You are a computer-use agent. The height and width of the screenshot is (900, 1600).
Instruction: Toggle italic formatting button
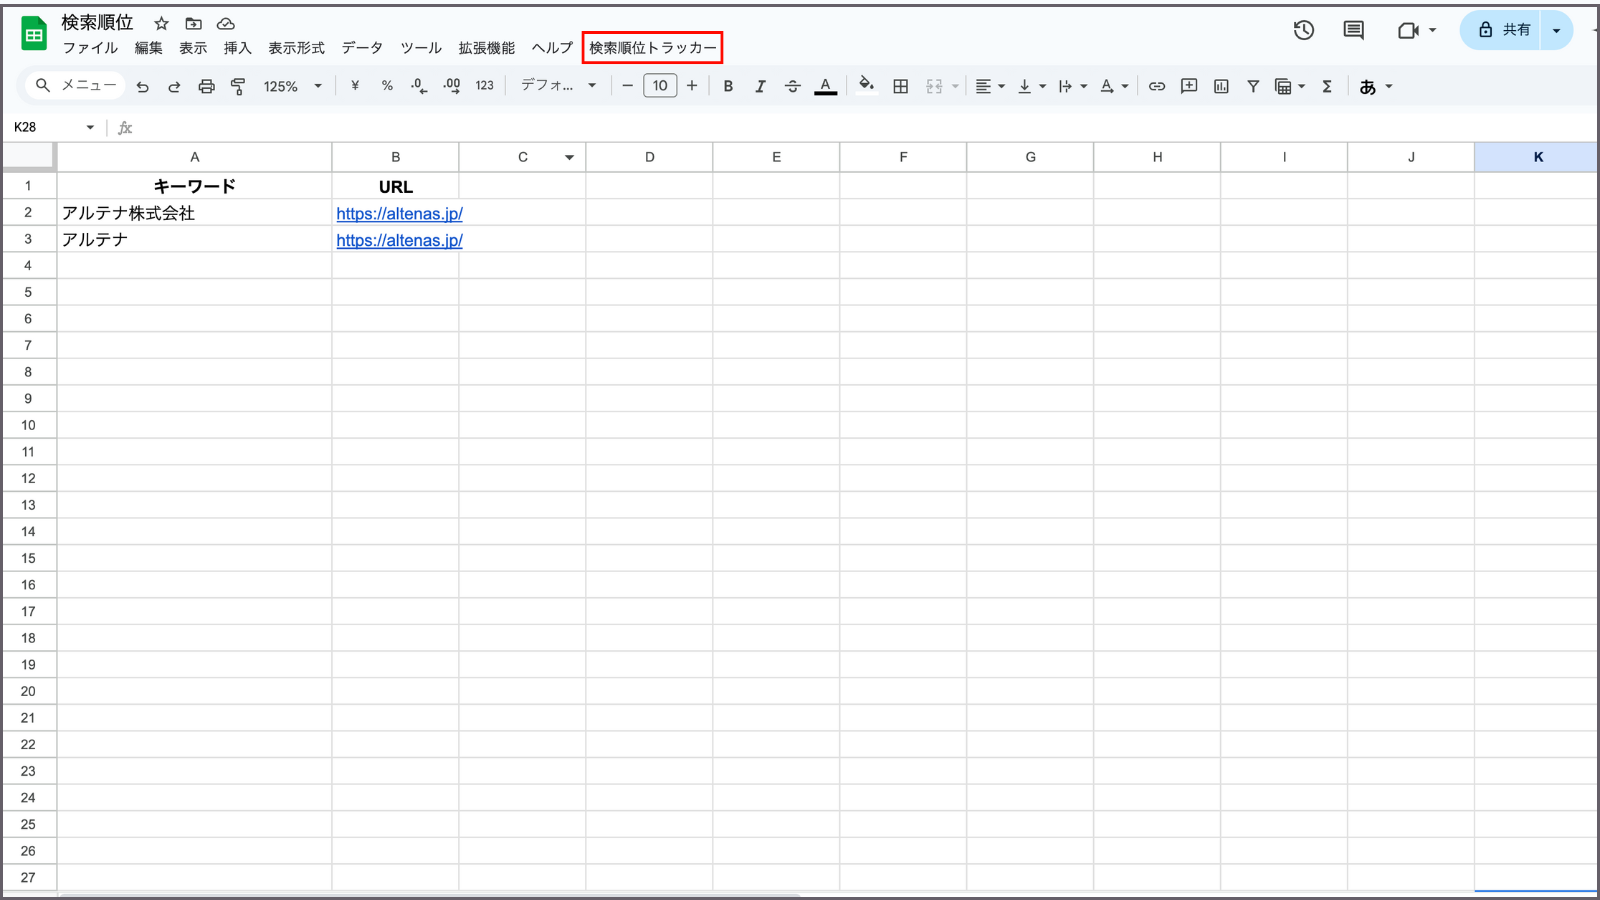coord(760,87)
